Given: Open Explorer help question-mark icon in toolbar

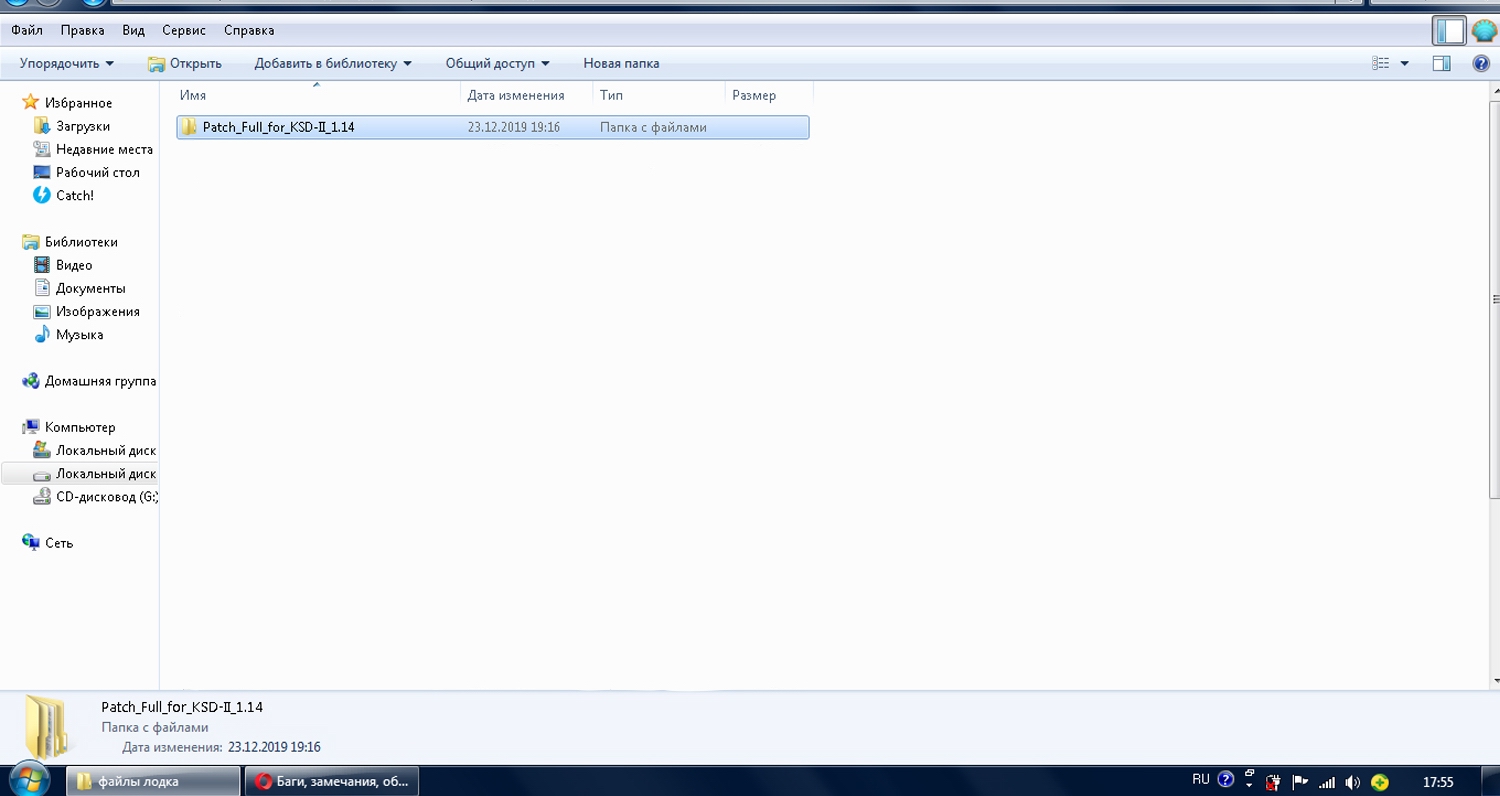Looking at the screenshot, I should (x=1481, y=63).
